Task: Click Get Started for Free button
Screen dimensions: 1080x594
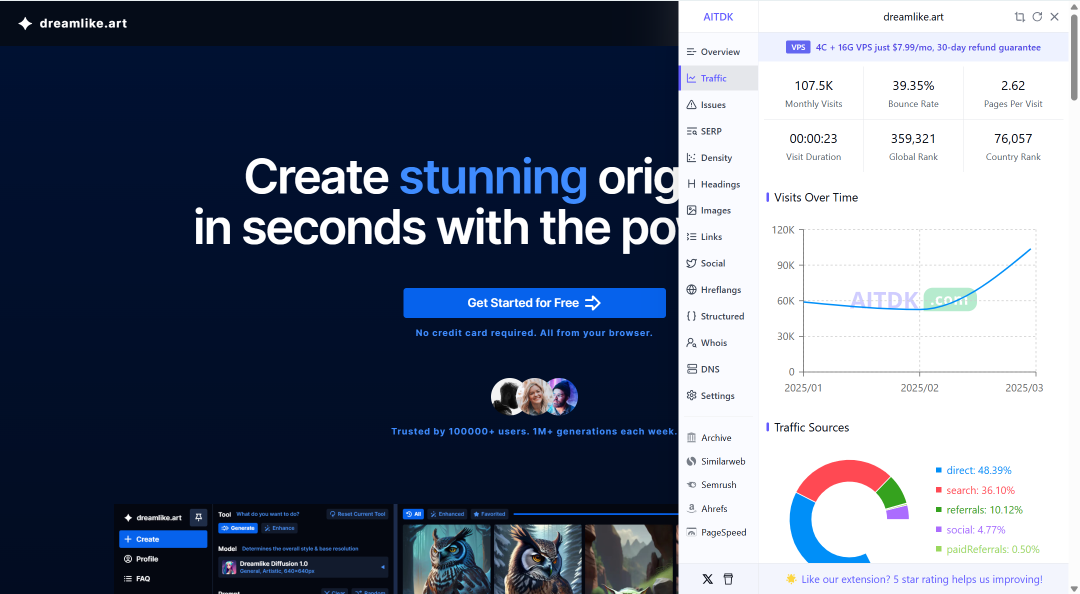Action: 534,303
